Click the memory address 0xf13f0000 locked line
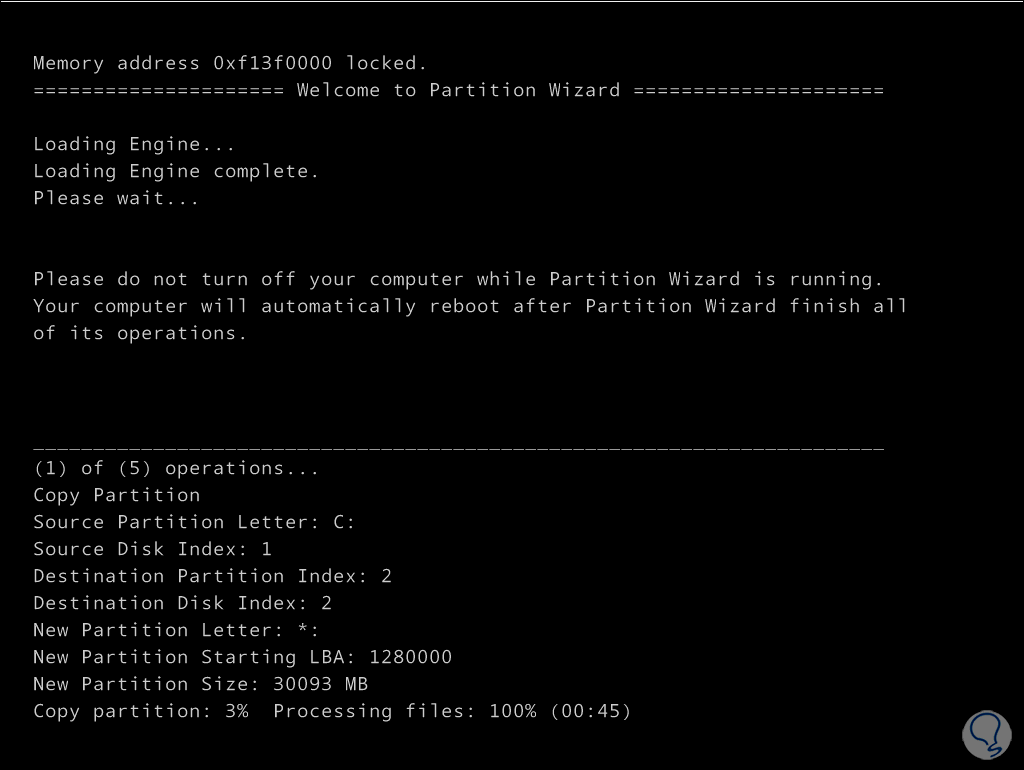Viewport: 1024px width, 770px height. 230,63
